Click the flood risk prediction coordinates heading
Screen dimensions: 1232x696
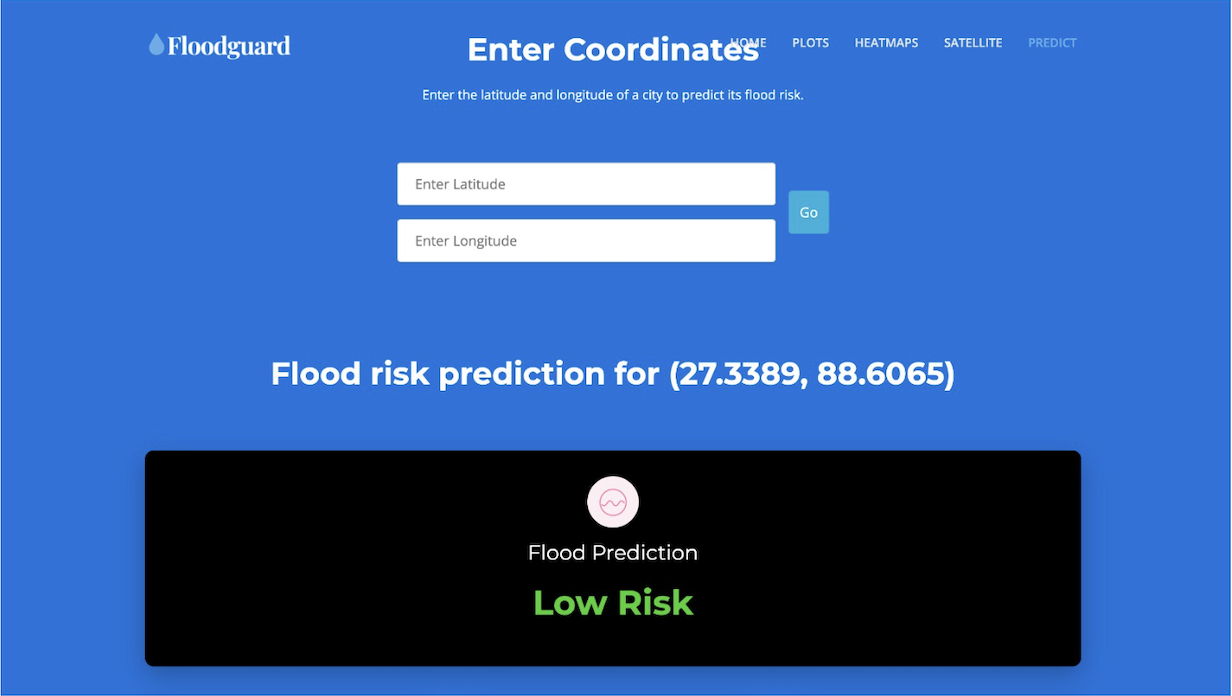(x=613, y=374)
